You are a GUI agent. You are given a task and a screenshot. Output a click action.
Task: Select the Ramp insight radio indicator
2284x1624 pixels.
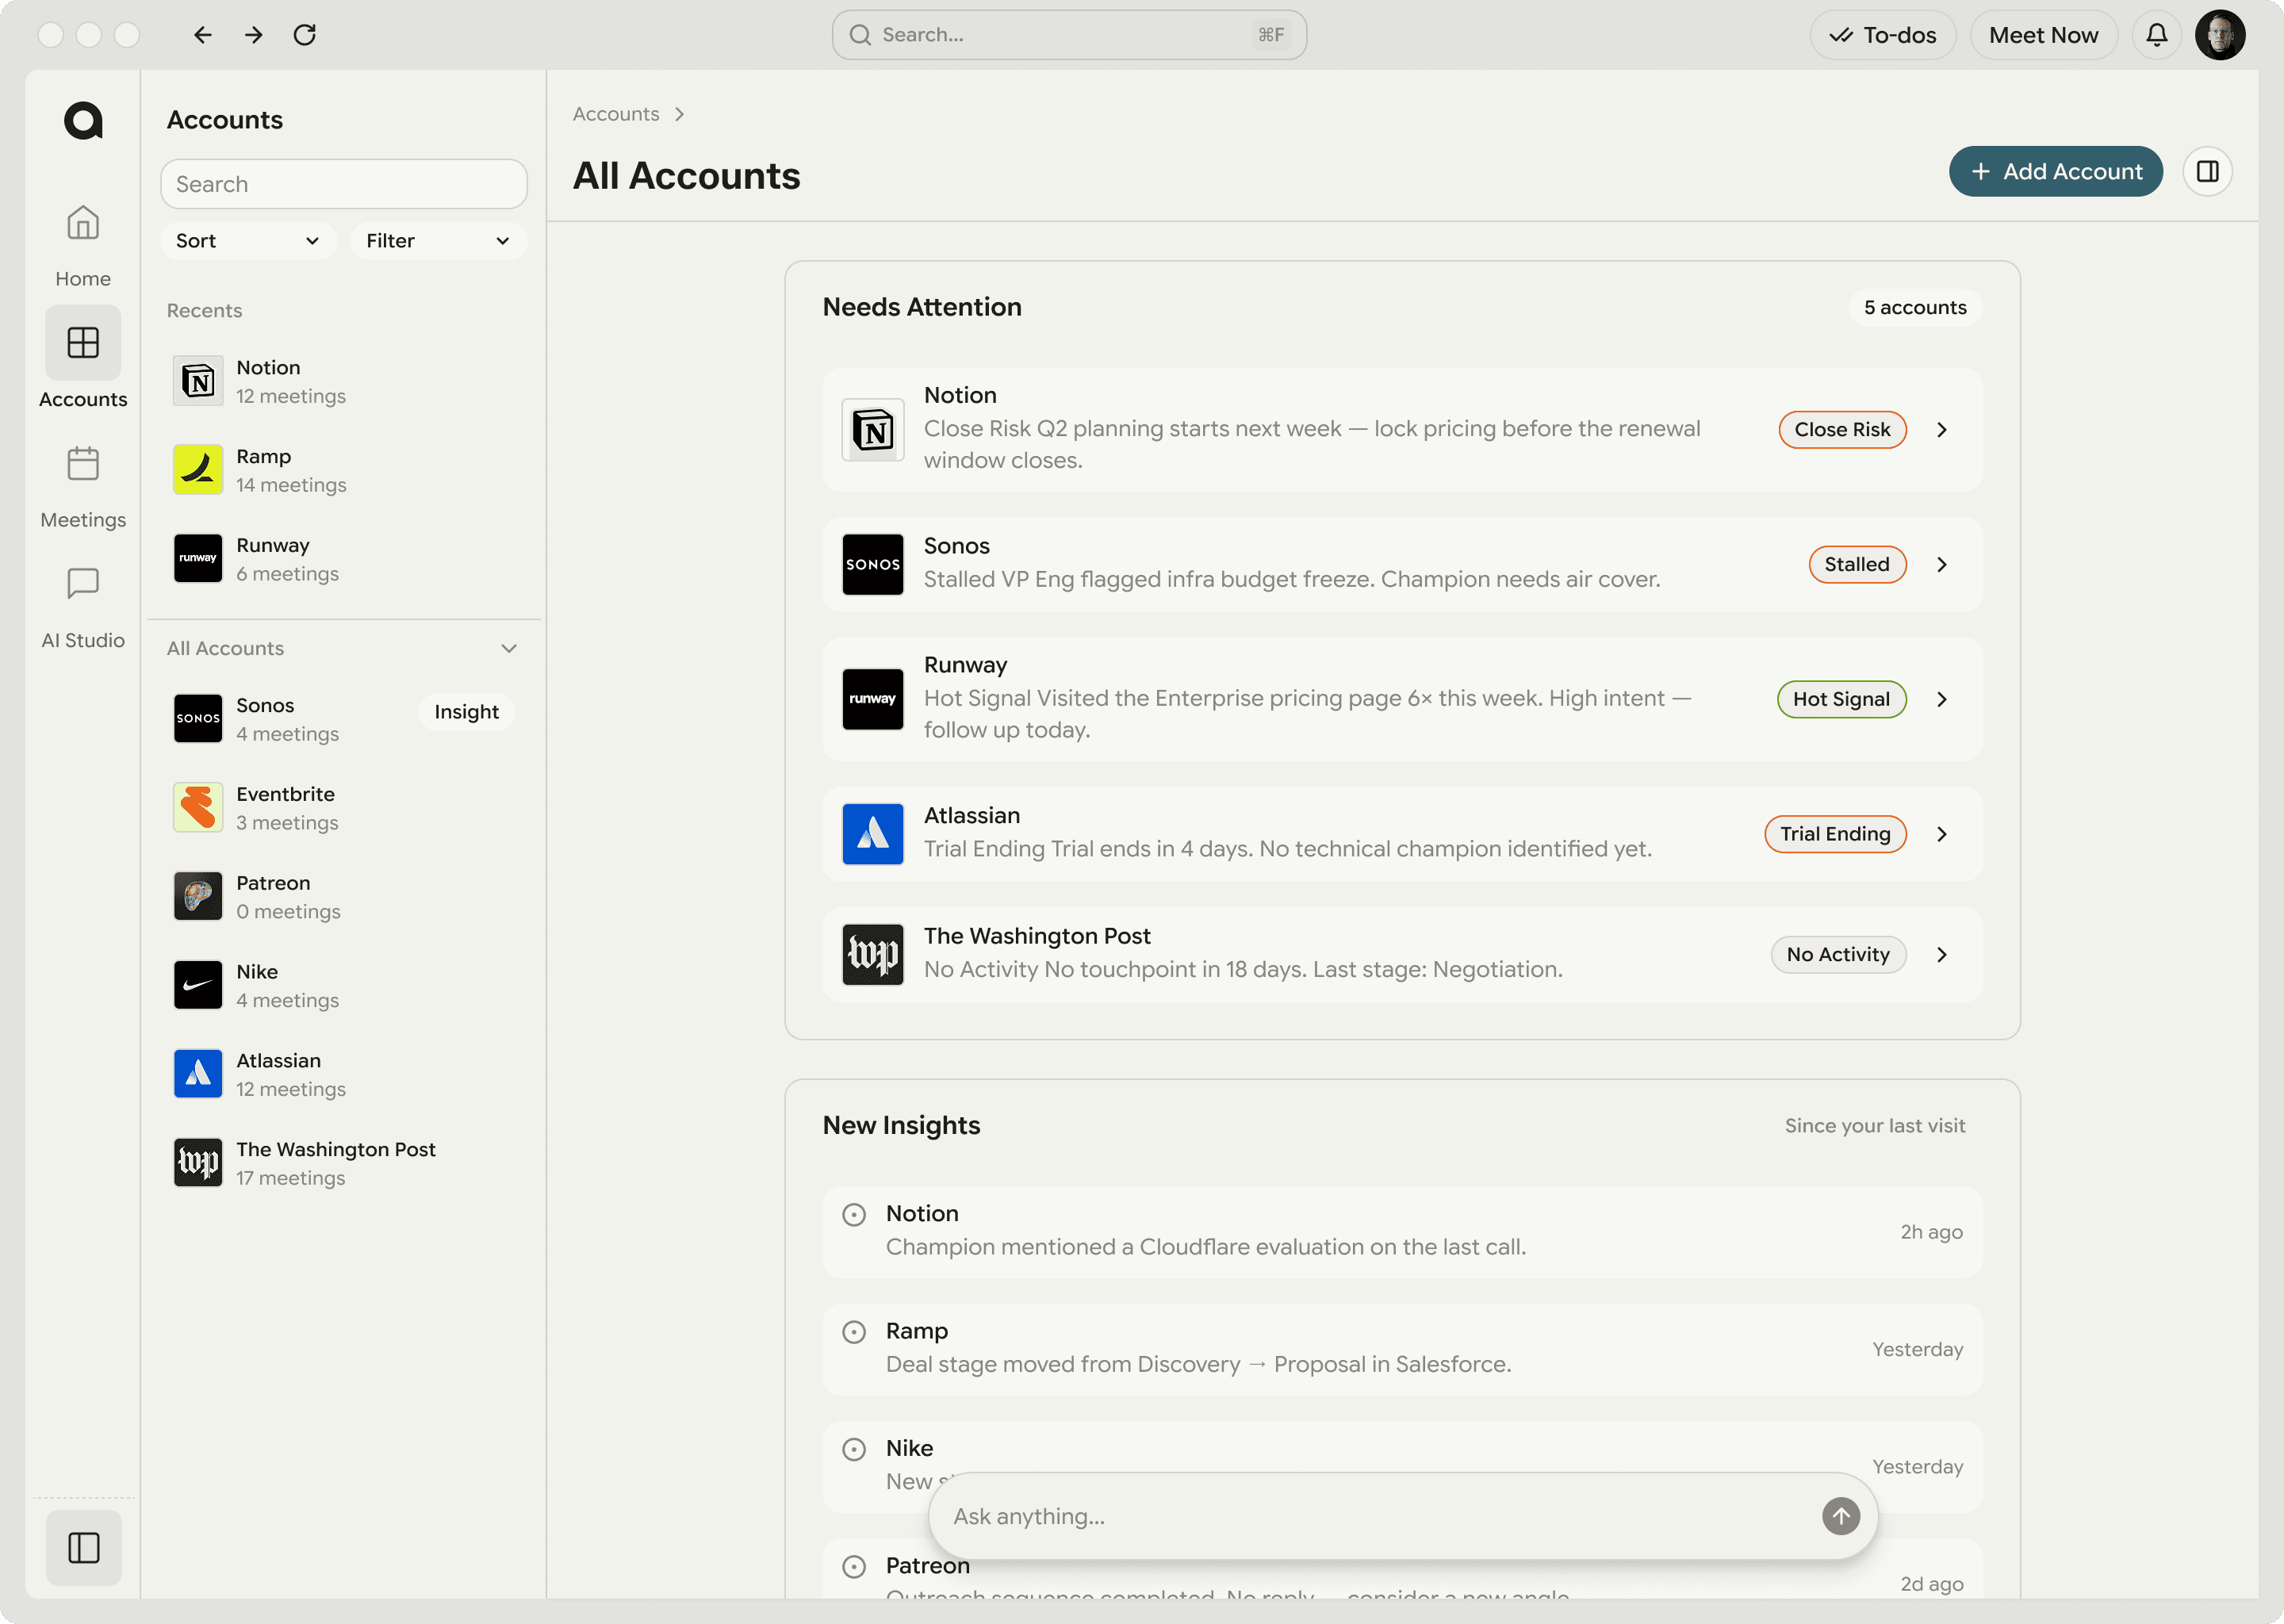coord(854,1331)
